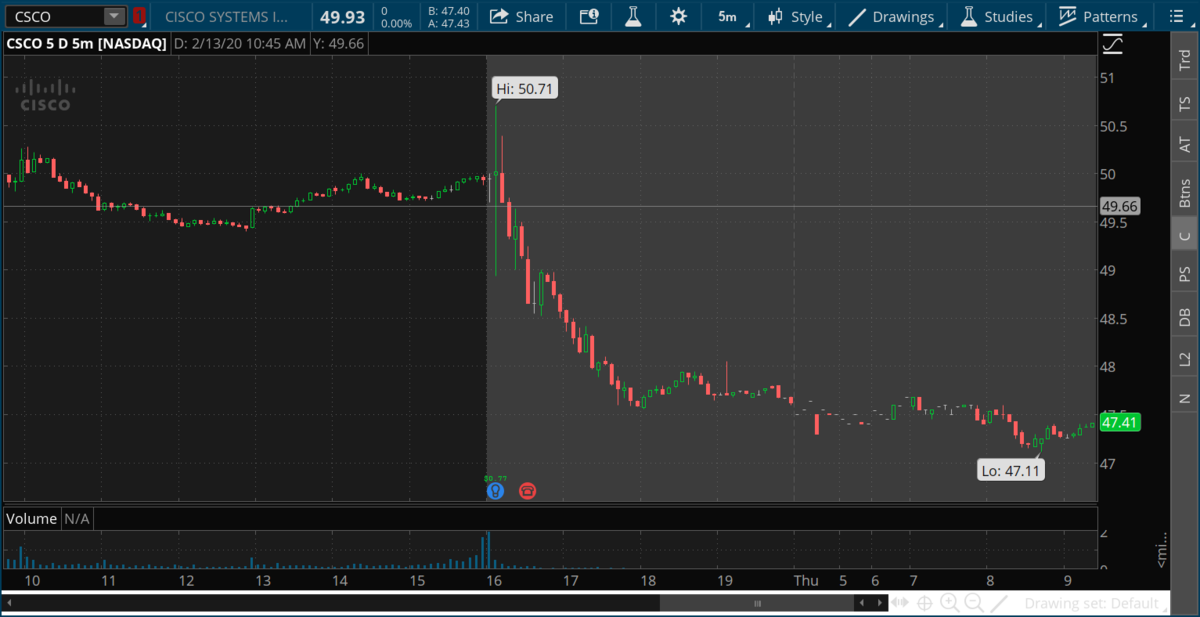The image size is (1200, 617).
Task: Click the scroll left arrow on chart scrollbar
Action: point(862,603)
